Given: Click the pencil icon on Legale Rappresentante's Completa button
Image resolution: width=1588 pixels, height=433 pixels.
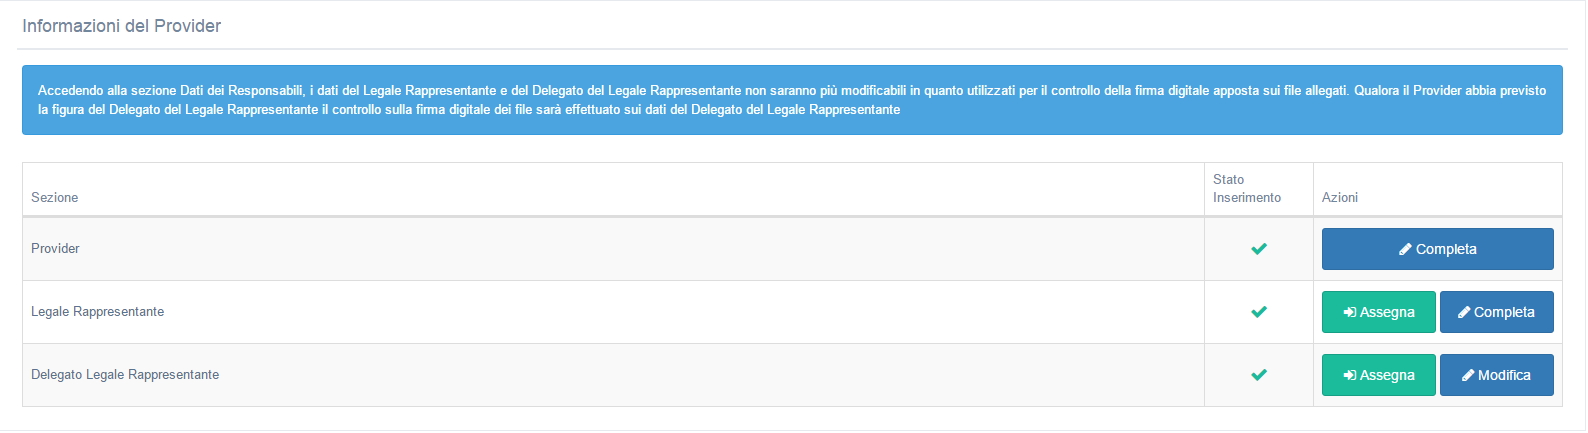Looking at the screenshot, I should (1464, 312).
